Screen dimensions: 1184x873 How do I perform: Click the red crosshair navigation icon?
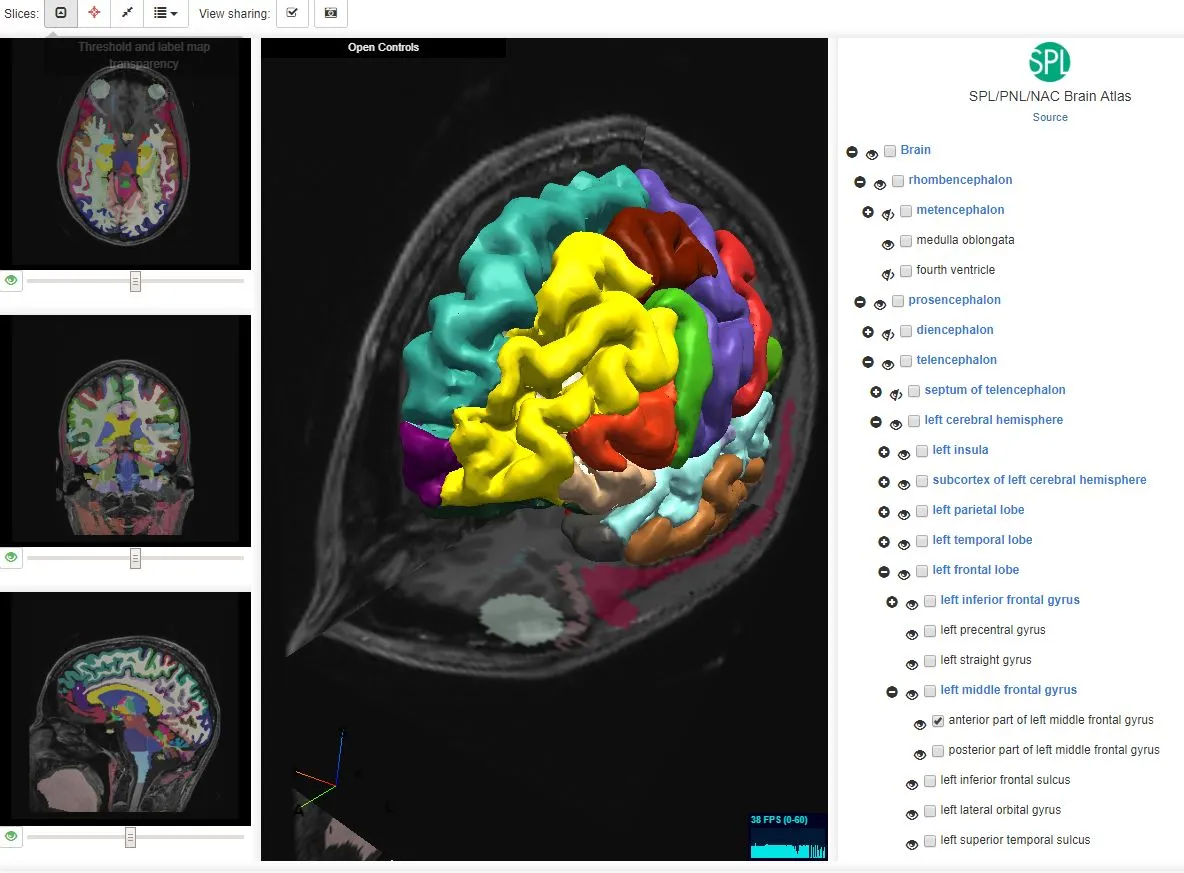[x=94, y=14]
